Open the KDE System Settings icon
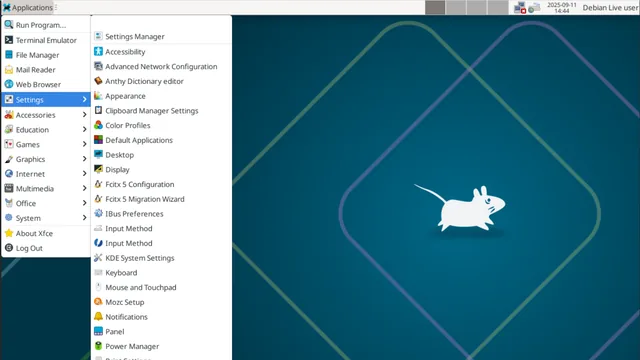 (x=98, y=258)
